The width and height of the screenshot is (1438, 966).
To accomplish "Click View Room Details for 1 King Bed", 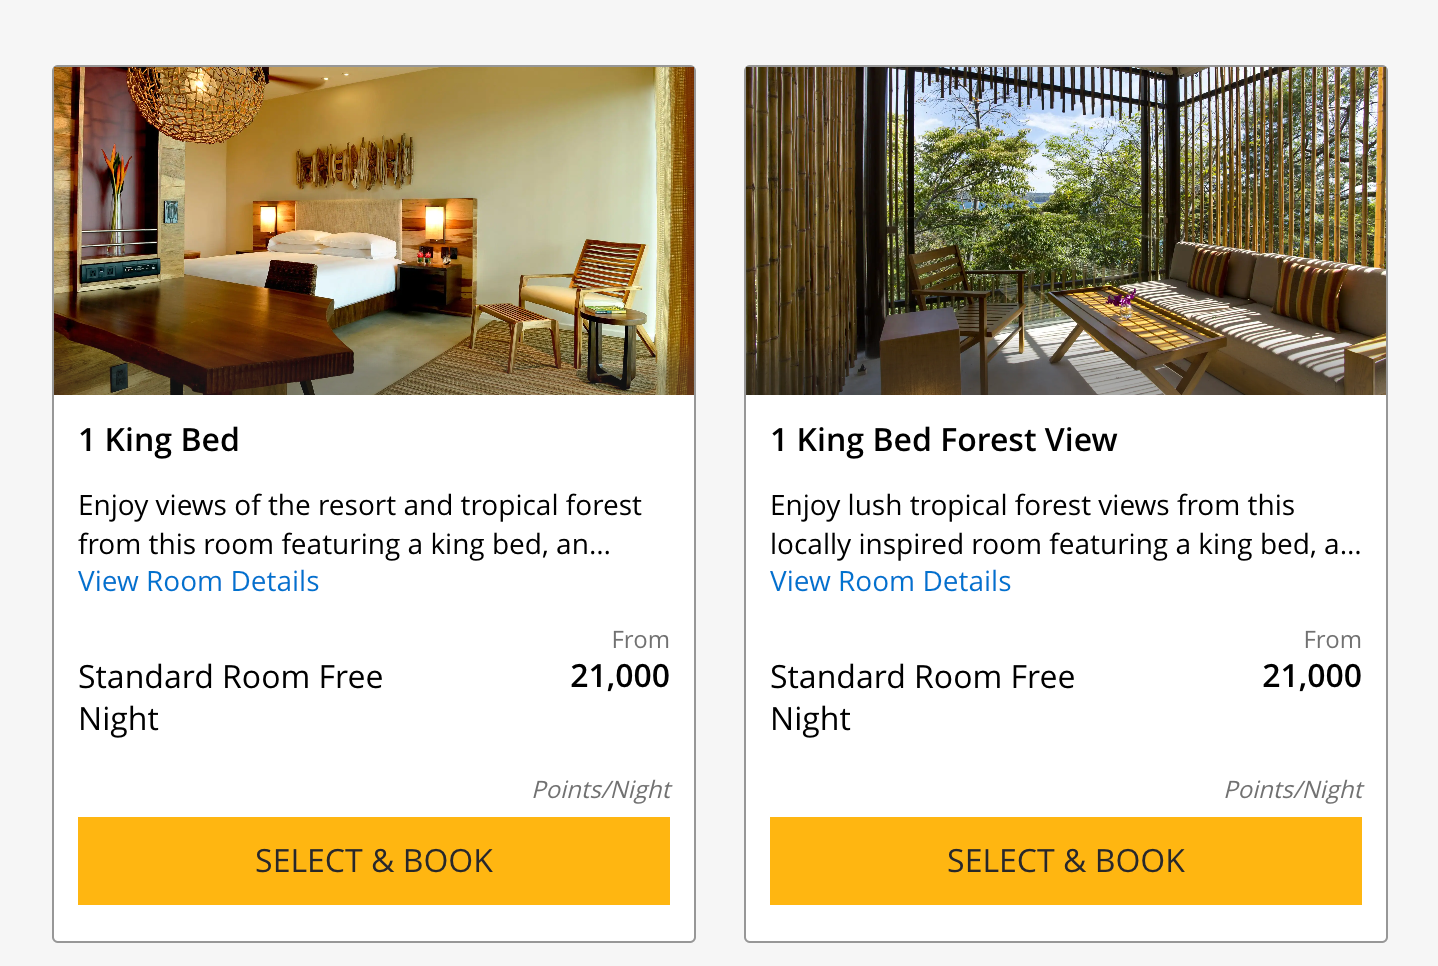I will pos(199,582).
